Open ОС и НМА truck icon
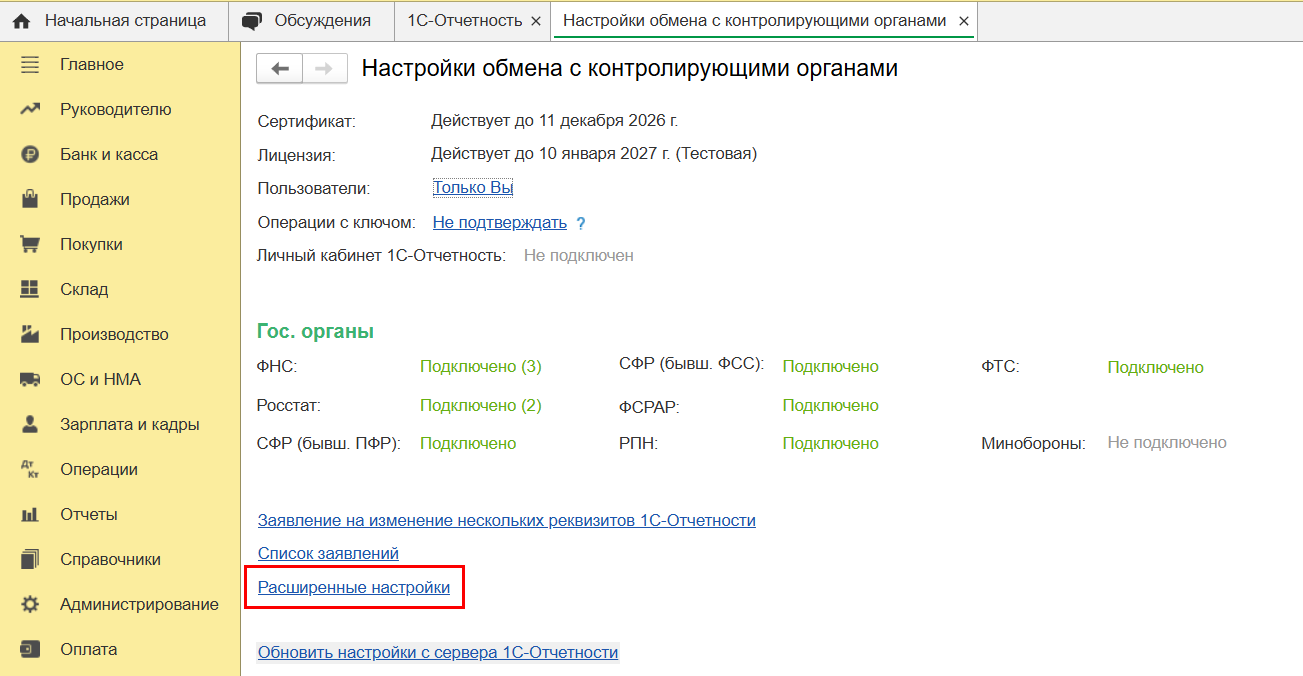The width and height of the screenshot is (1303, 676). pyautogui.click(x=30, y=379)
